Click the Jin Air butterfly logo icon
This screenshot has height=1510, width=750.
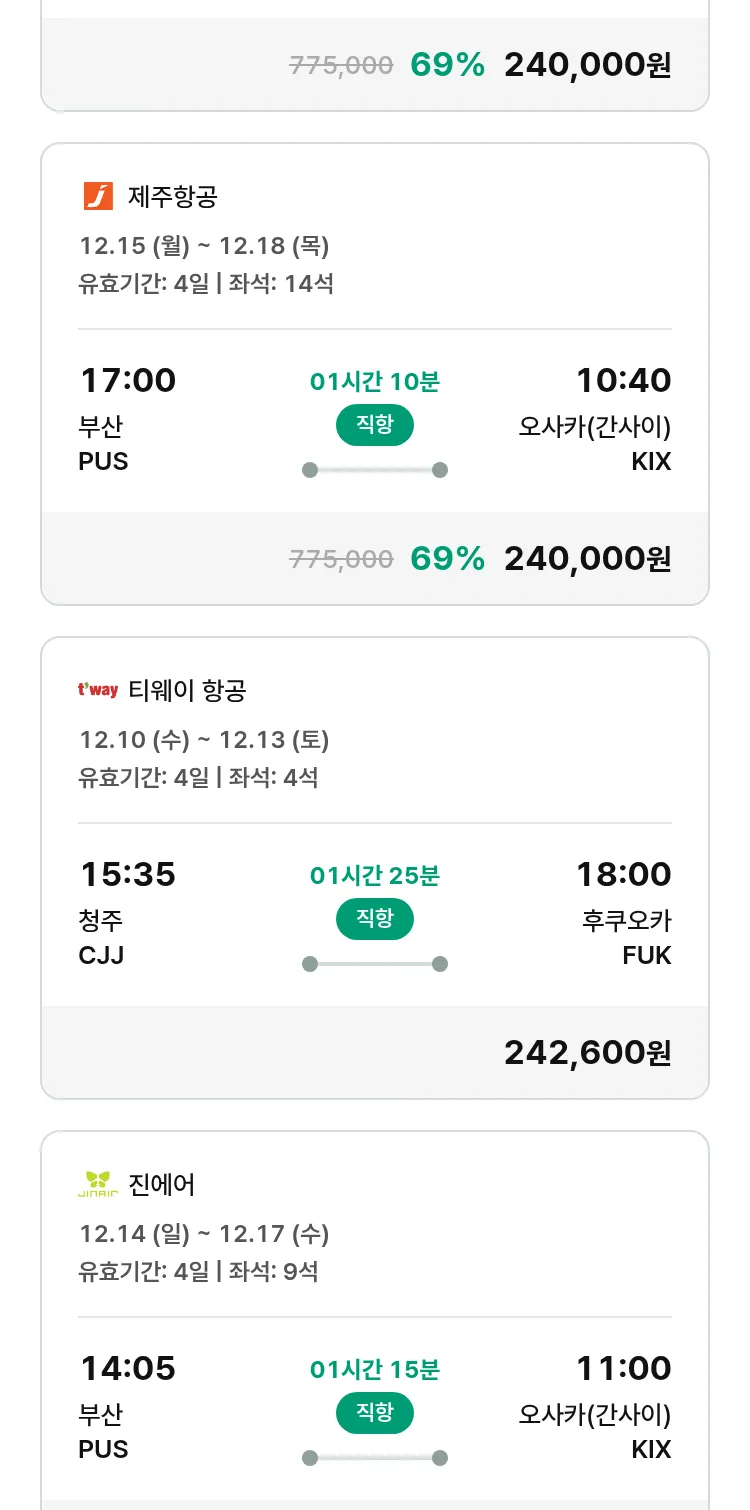(x=98, y=1184)
